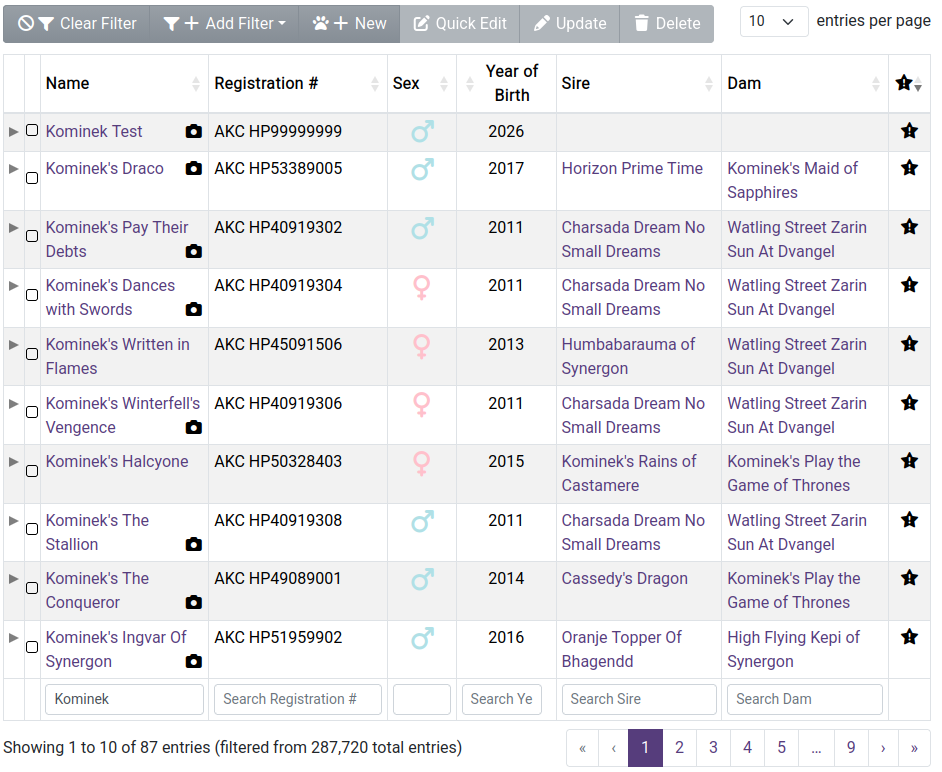The width and height of the screenshot is (942, 772).
Task: Expand the Kominek's Draco row details
Action: point(13,169)
